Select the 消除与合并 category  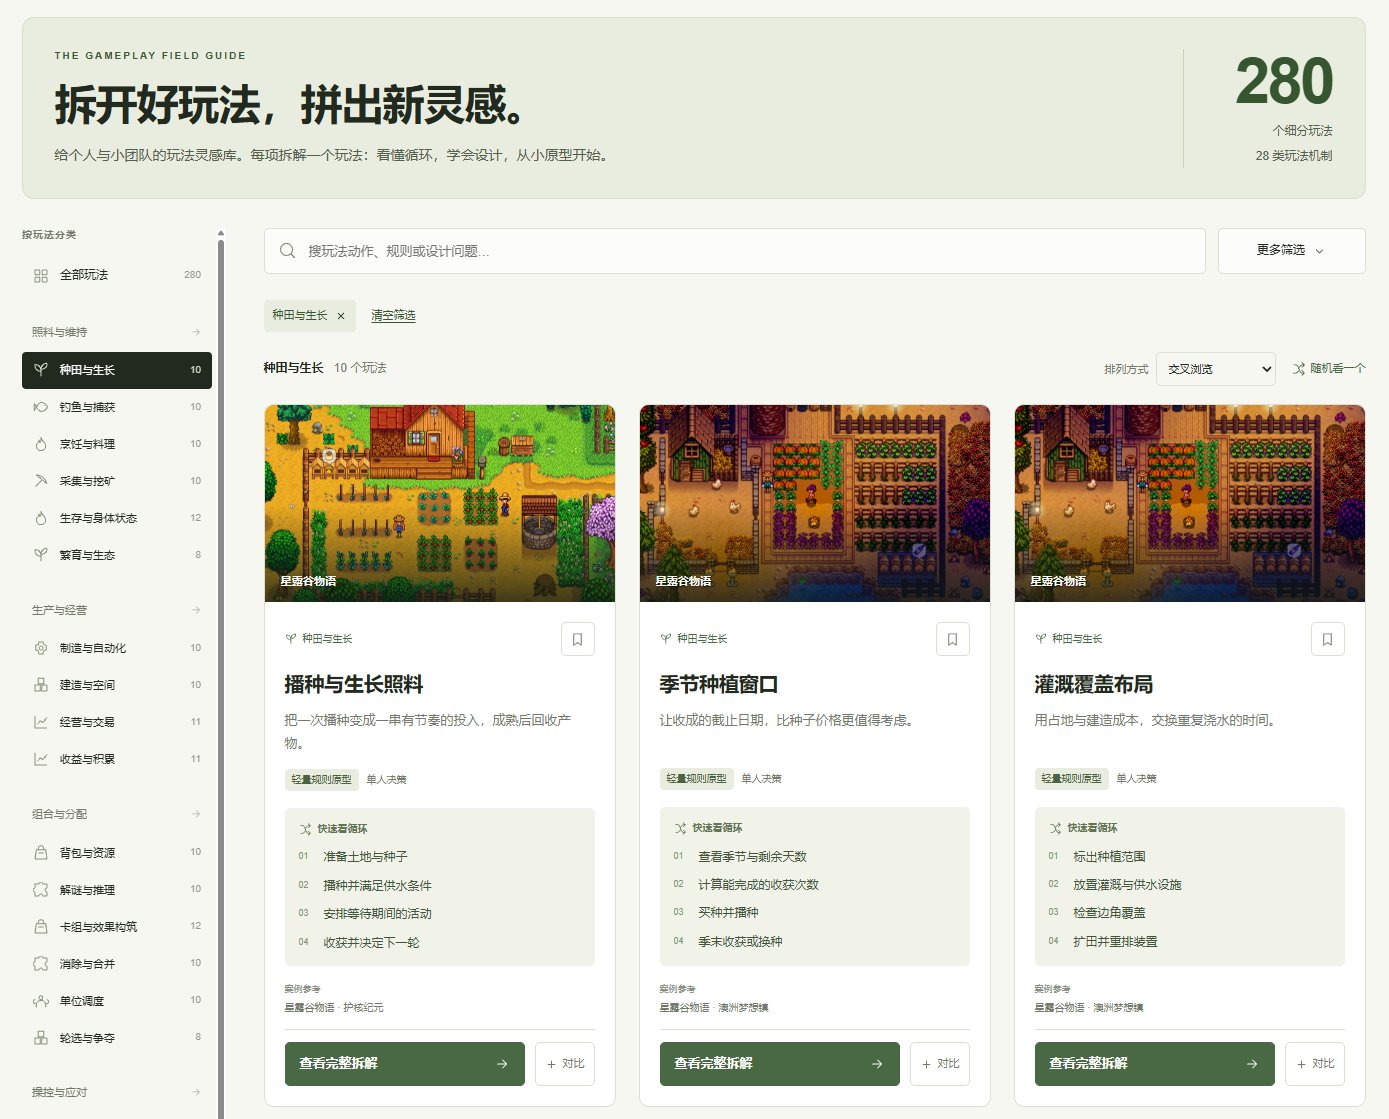[x=117, y=964]
